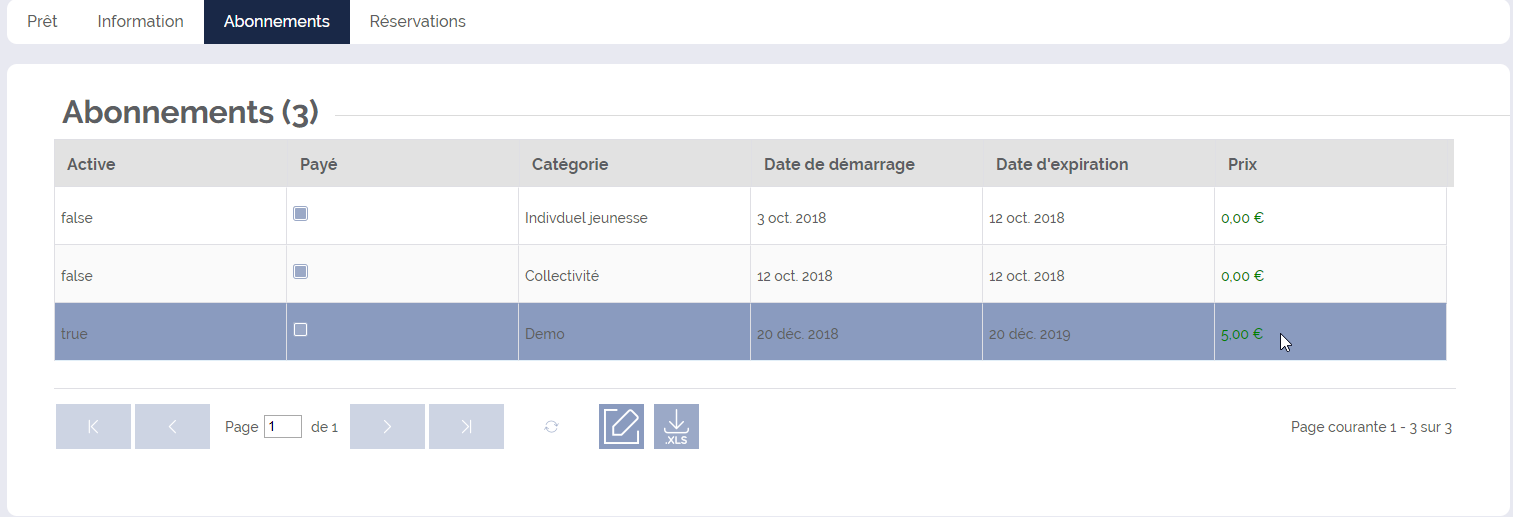Image resolution: width=1513 pixels, height=517 pixels.
Task: Refresh the Abonnements table
Action: click(551, 427)
